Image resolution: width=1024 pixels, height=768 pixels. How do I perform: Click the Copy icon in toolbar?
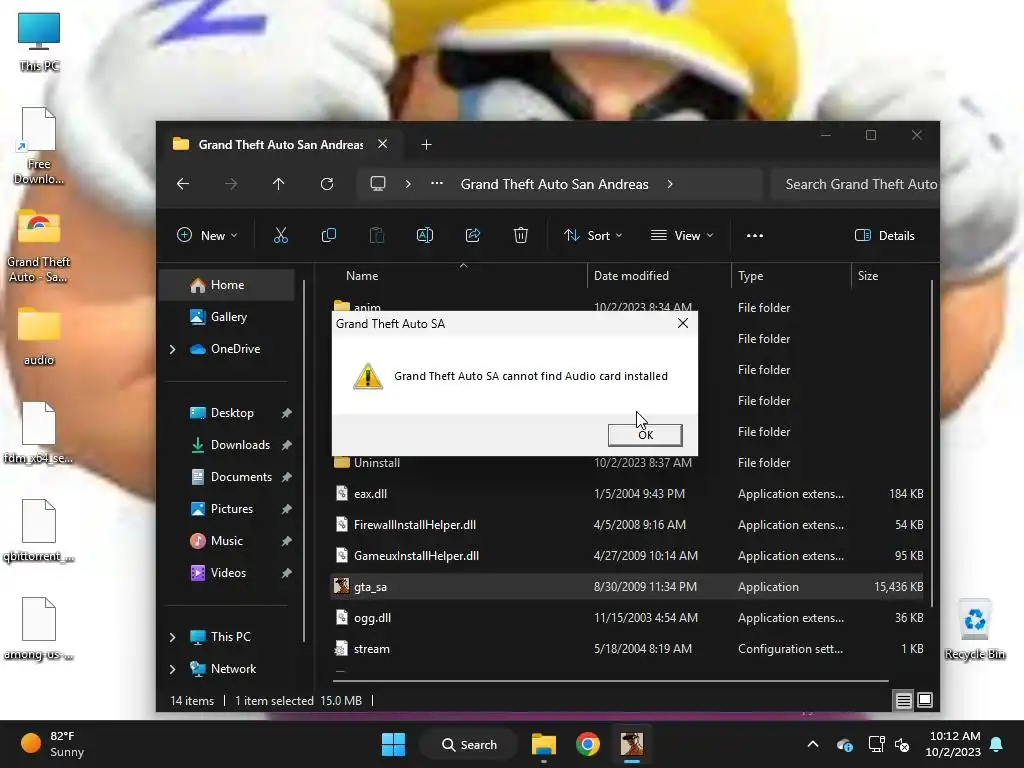[328, 235]
